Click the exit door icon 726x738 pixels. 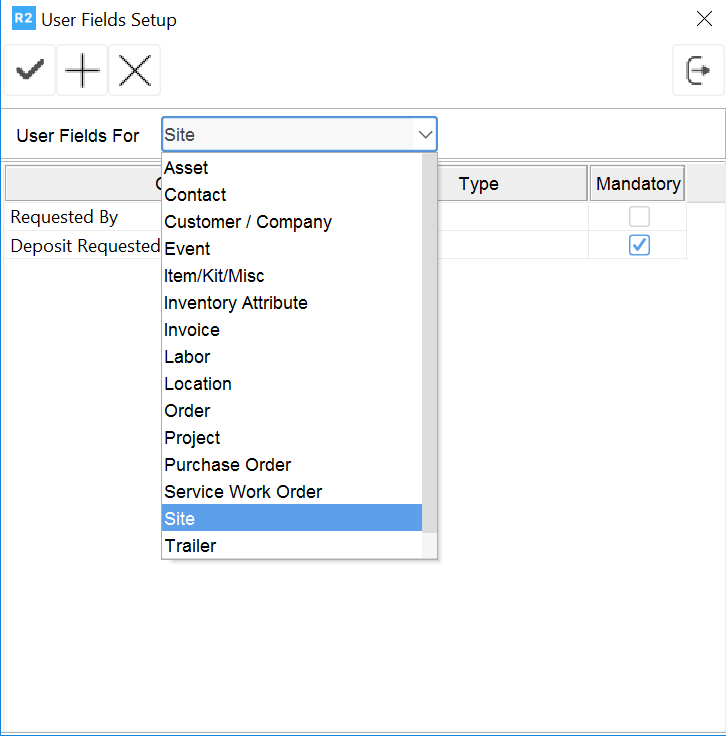pyautogui.click(x=697, y=71)
